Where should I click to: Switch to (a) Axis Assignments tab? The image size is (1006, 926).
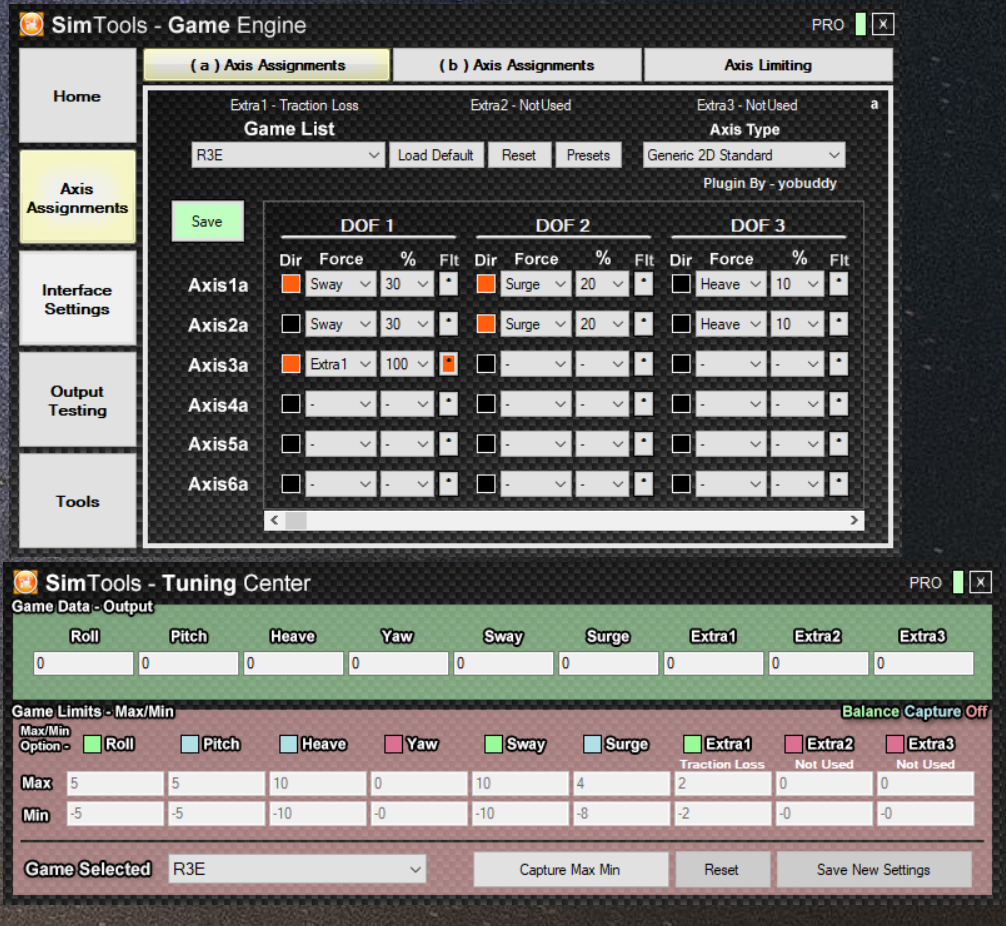coord(267,65)
